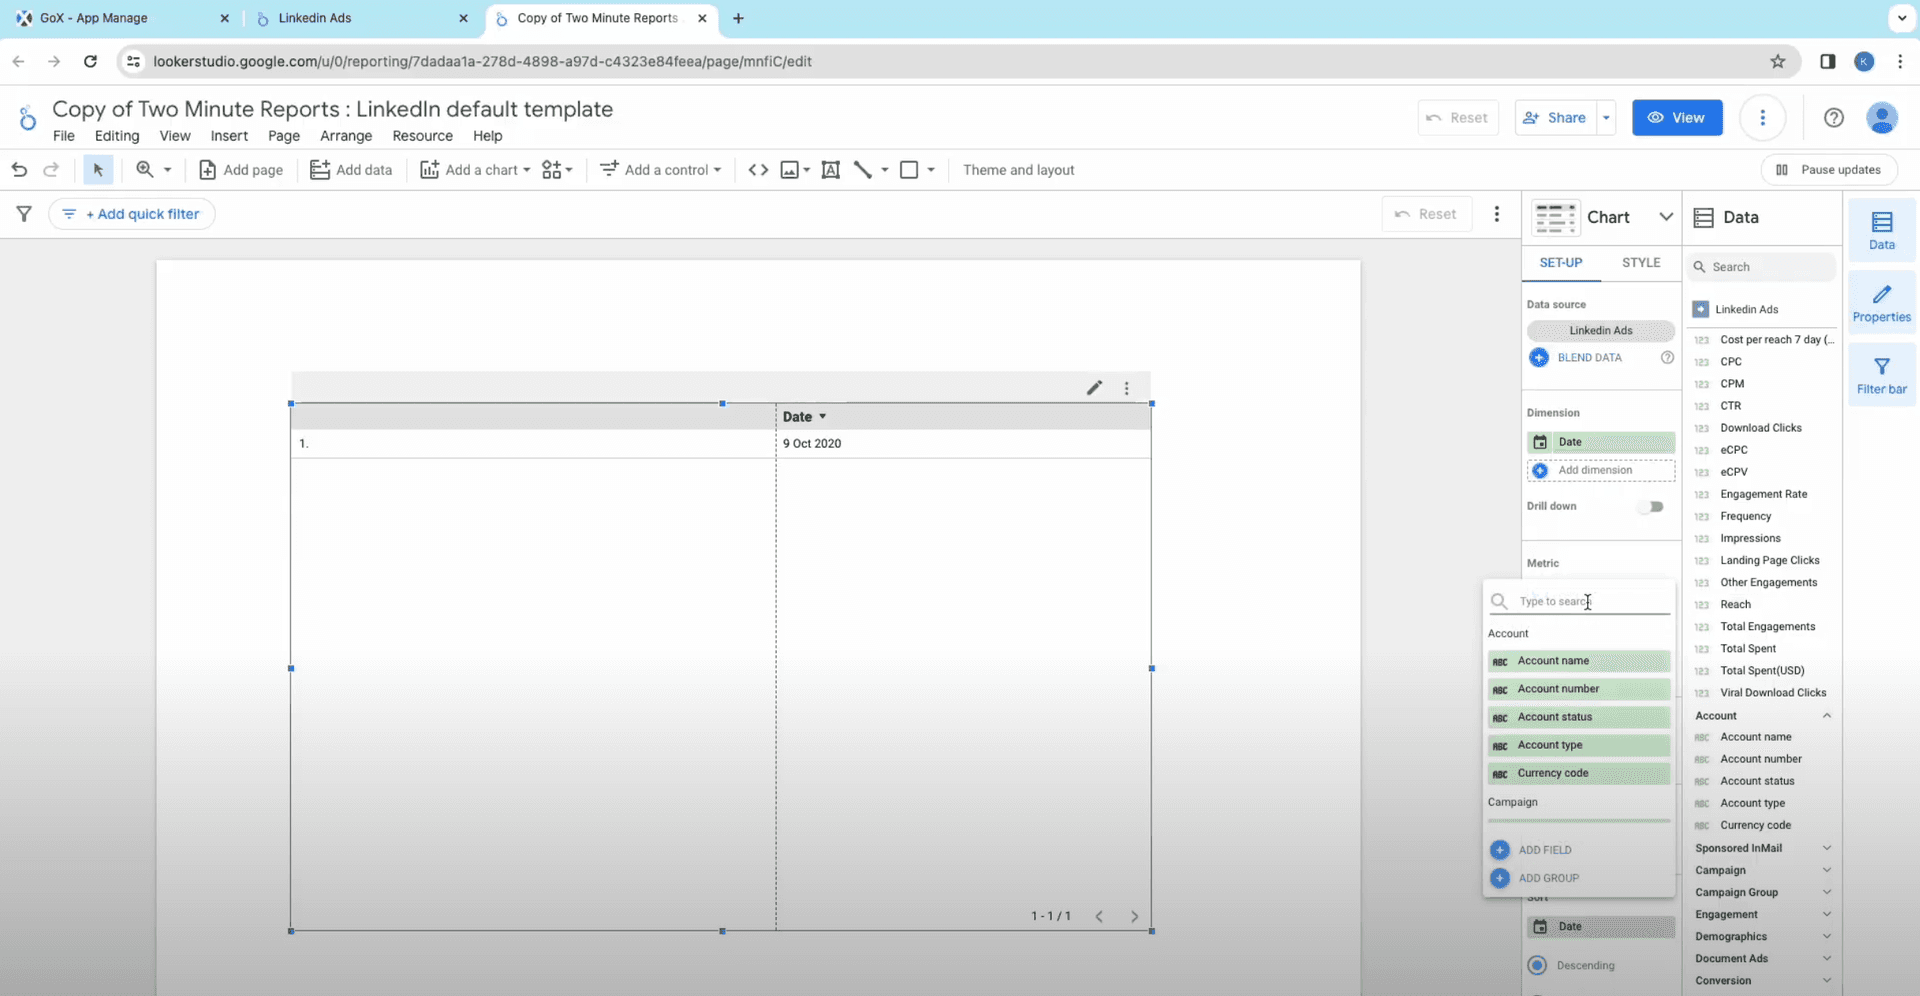This screenshot has width=1920, height=996.
Task: Expand the Demographics field group
Action: coord(1827,936)
